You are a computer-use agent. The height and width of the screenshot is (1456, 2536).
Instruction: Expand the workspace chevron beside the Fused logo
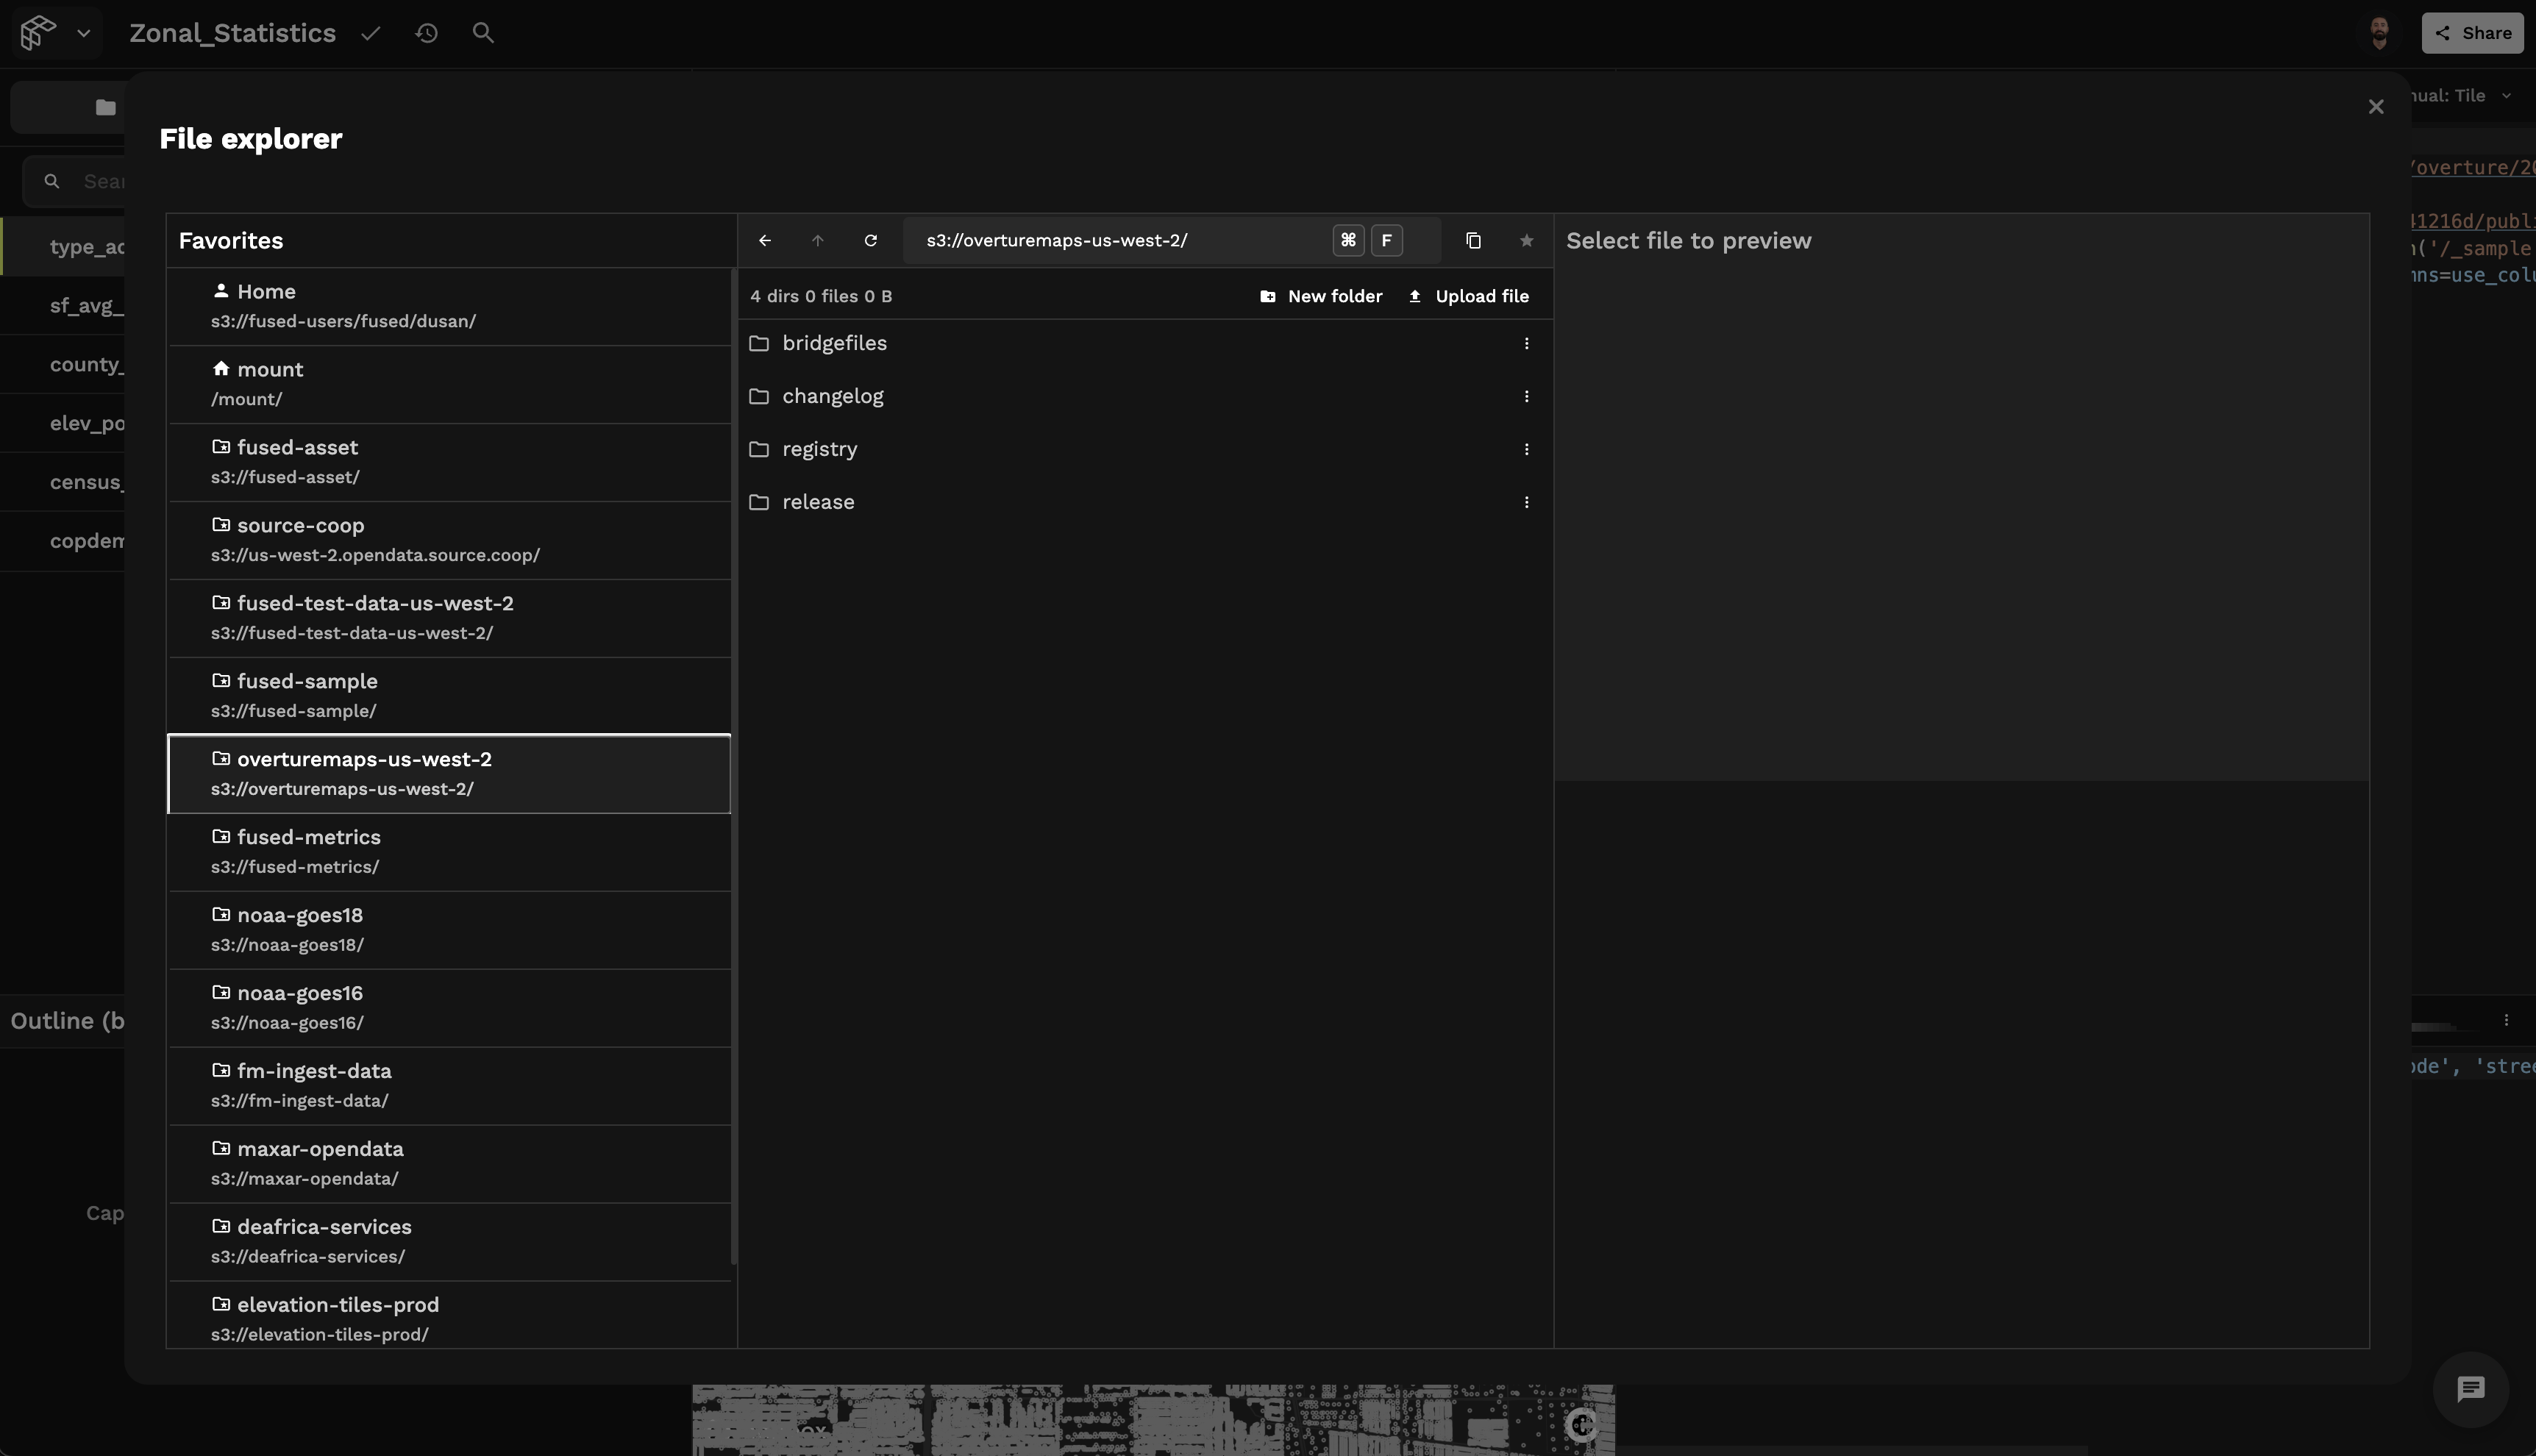click(85, 33)
